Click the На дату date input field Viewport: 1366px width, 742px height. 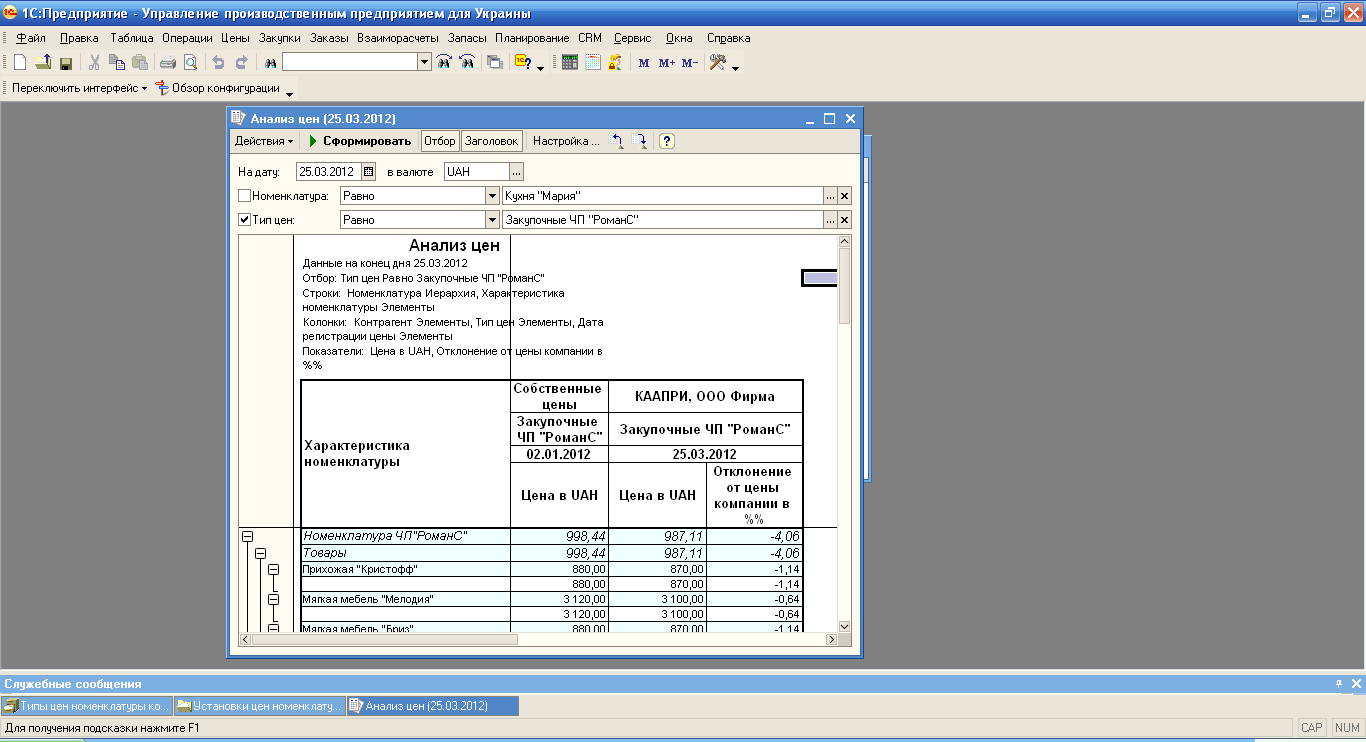pyautogui.click(x=329, y=172)
